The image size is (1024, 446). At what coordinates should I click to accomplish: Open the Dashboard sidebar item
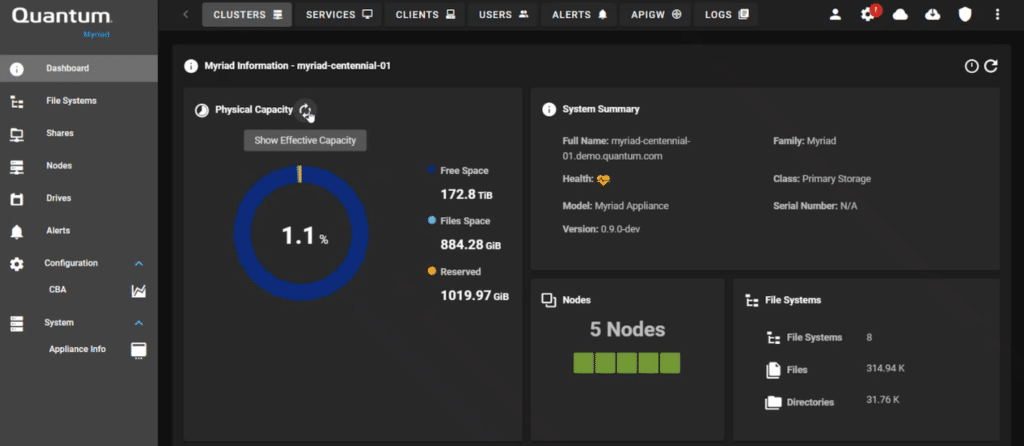[x=78, y=69]
